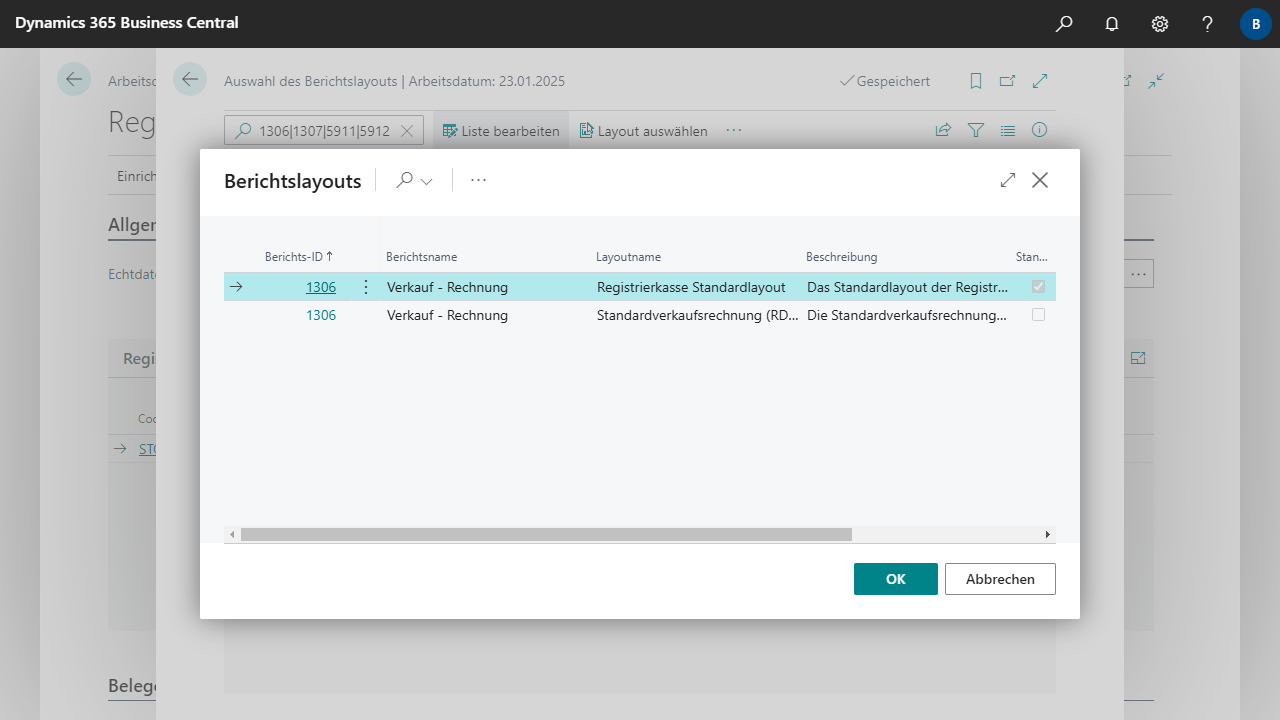Toggle Standard checkbox for Standardverkaufsrechnung row
This screenshot has width=1280, height=720.
coord(1038,315)
